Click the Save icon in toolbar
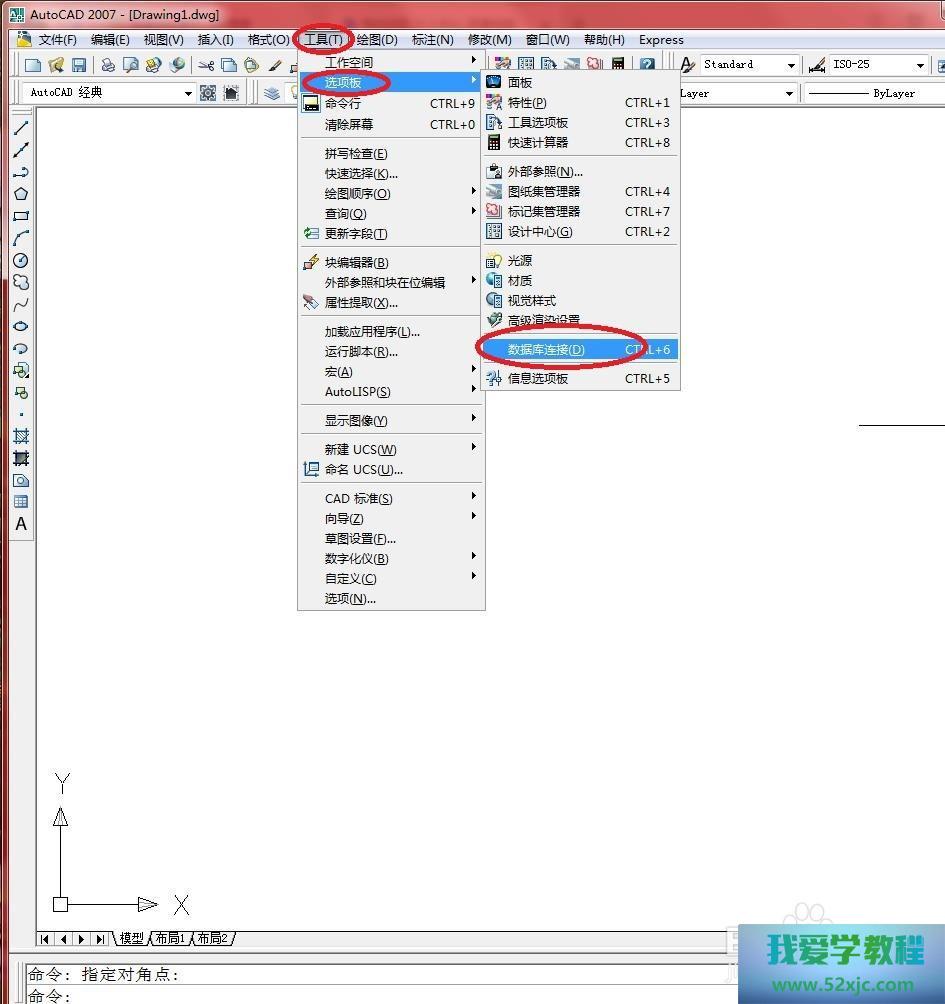The width and height of the screenshot is (945, 1004). 79,65
